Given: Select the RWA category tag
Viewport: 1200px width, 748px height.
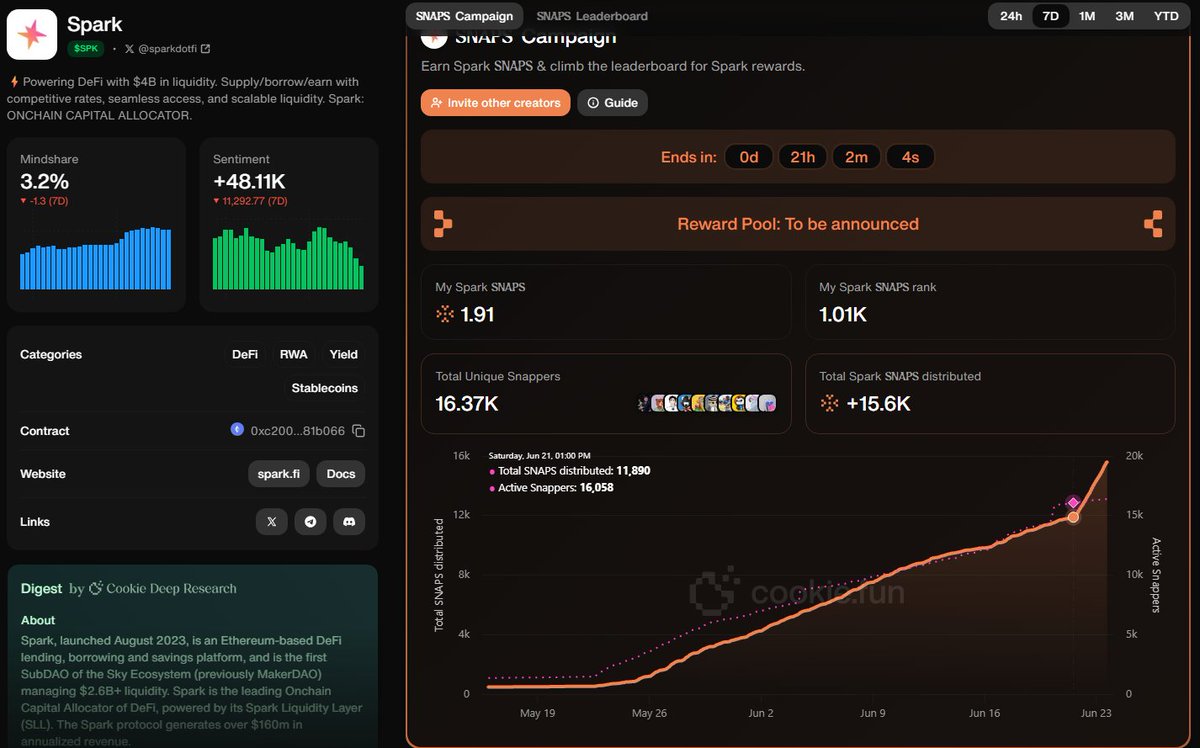Looking at the screenshot, I should (294, 354).
